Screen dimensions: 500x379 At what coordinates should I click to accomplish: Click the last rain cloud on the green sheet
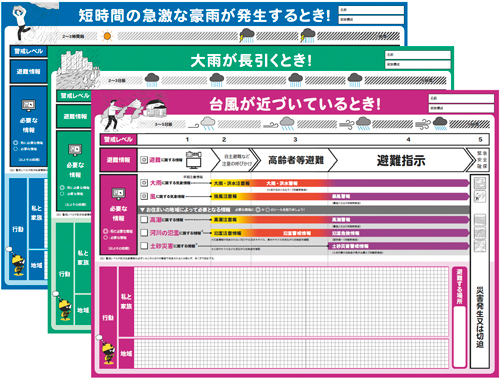[354, 80]
